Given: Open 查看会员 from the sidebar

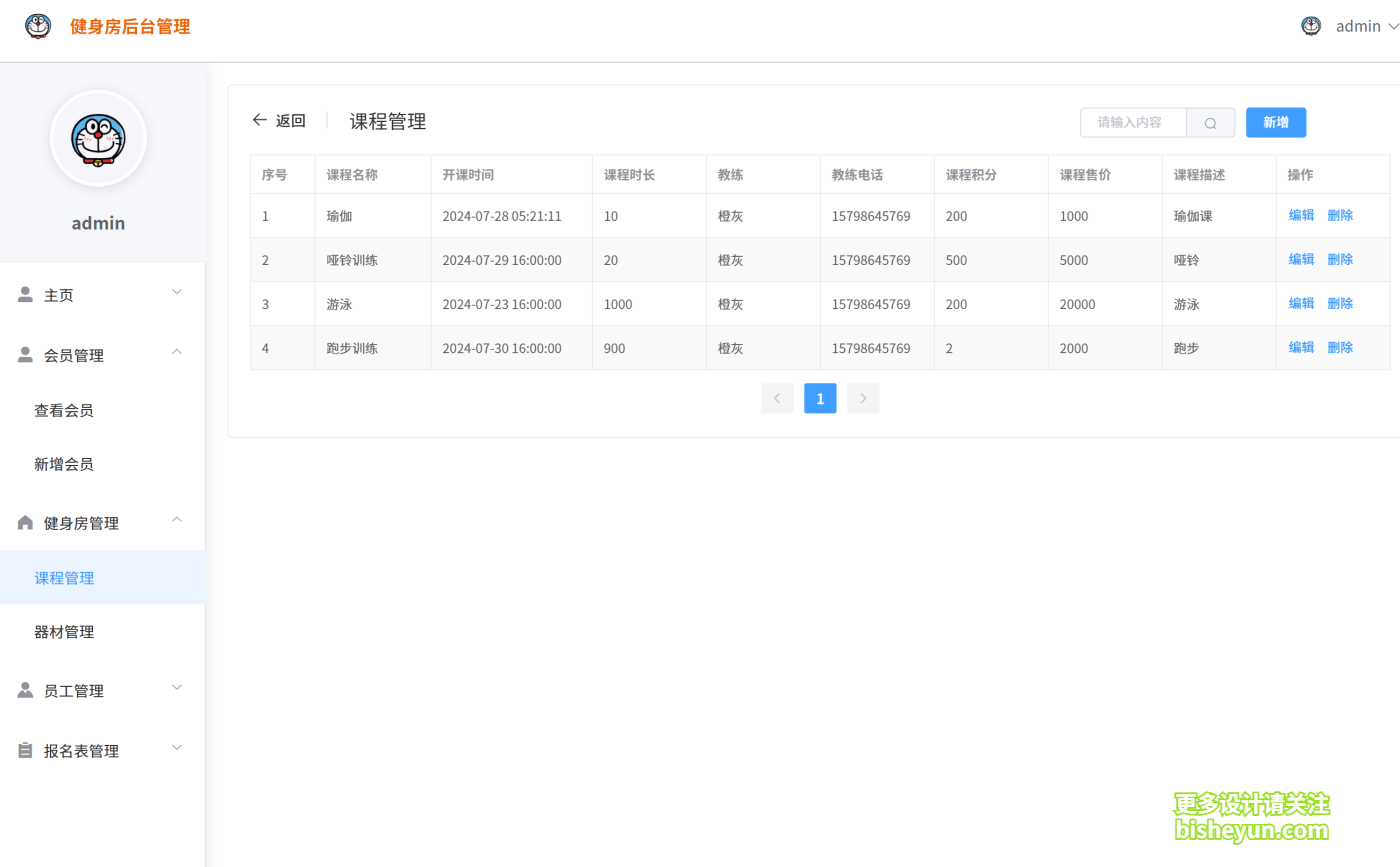Looking at the screenshot, I should (x=64, y=409).
